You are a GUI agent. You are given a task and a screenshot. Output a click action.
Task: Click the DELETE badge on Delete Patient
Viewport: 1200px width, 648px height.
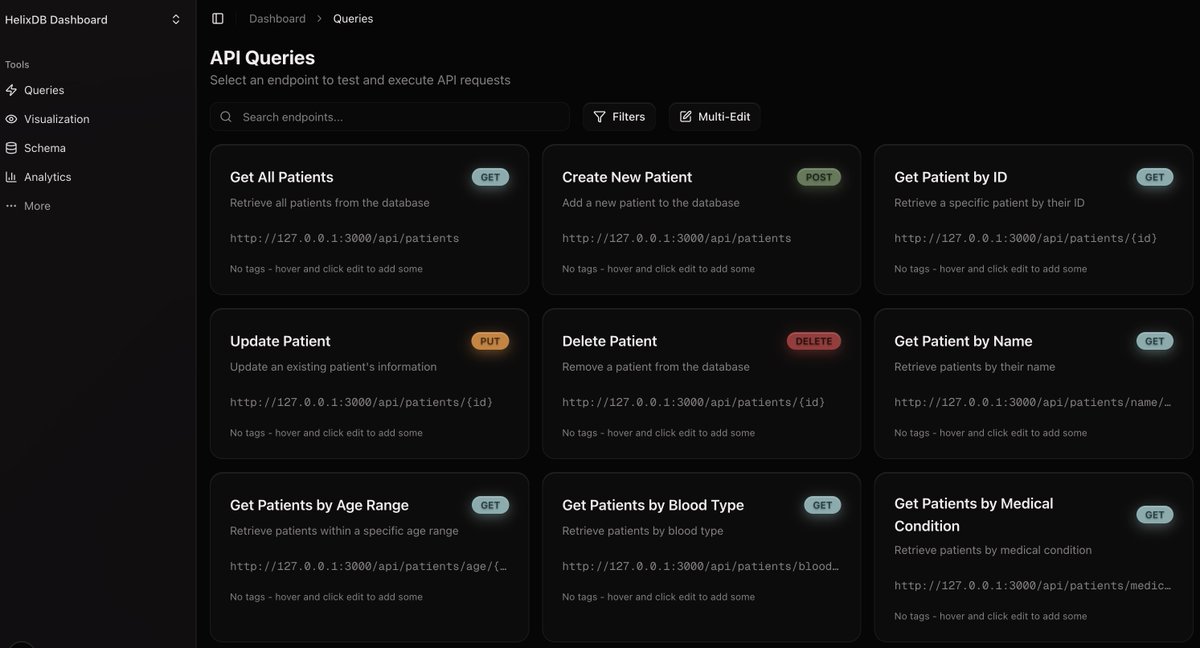pyautogui.click(x=814, y=341)
